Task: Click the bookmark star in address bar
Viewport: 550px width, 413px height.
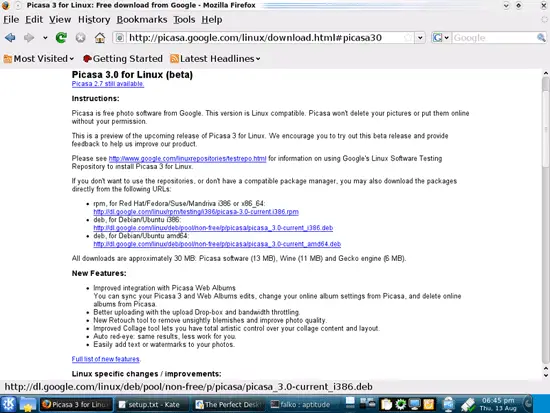Action: (x=408, y=38)
